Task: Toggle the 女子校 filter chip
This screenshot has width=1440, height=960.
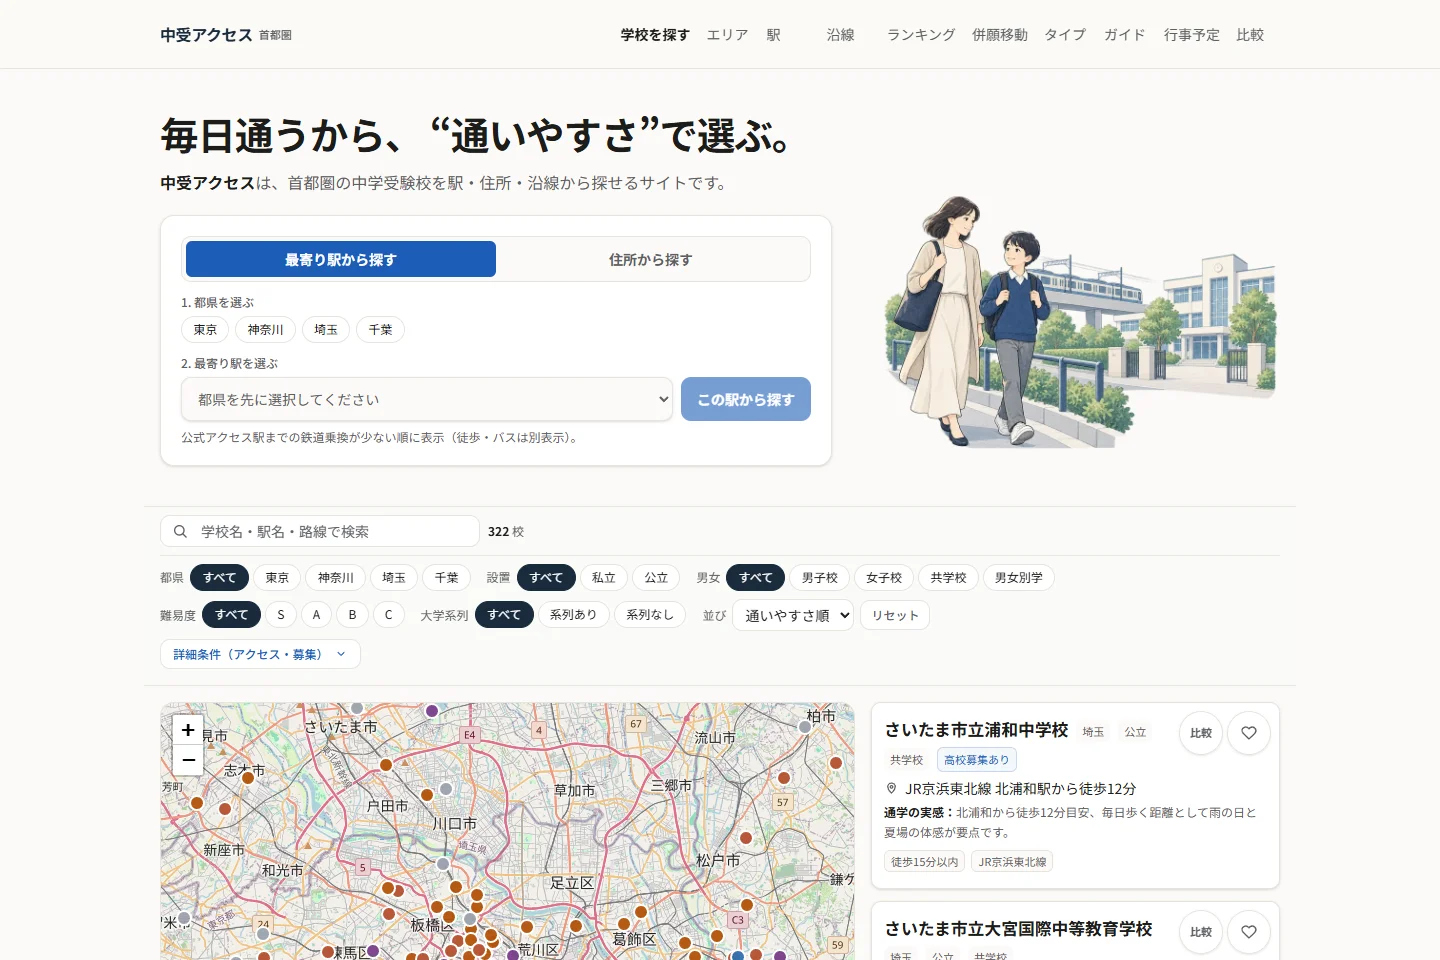Action: 884,578
